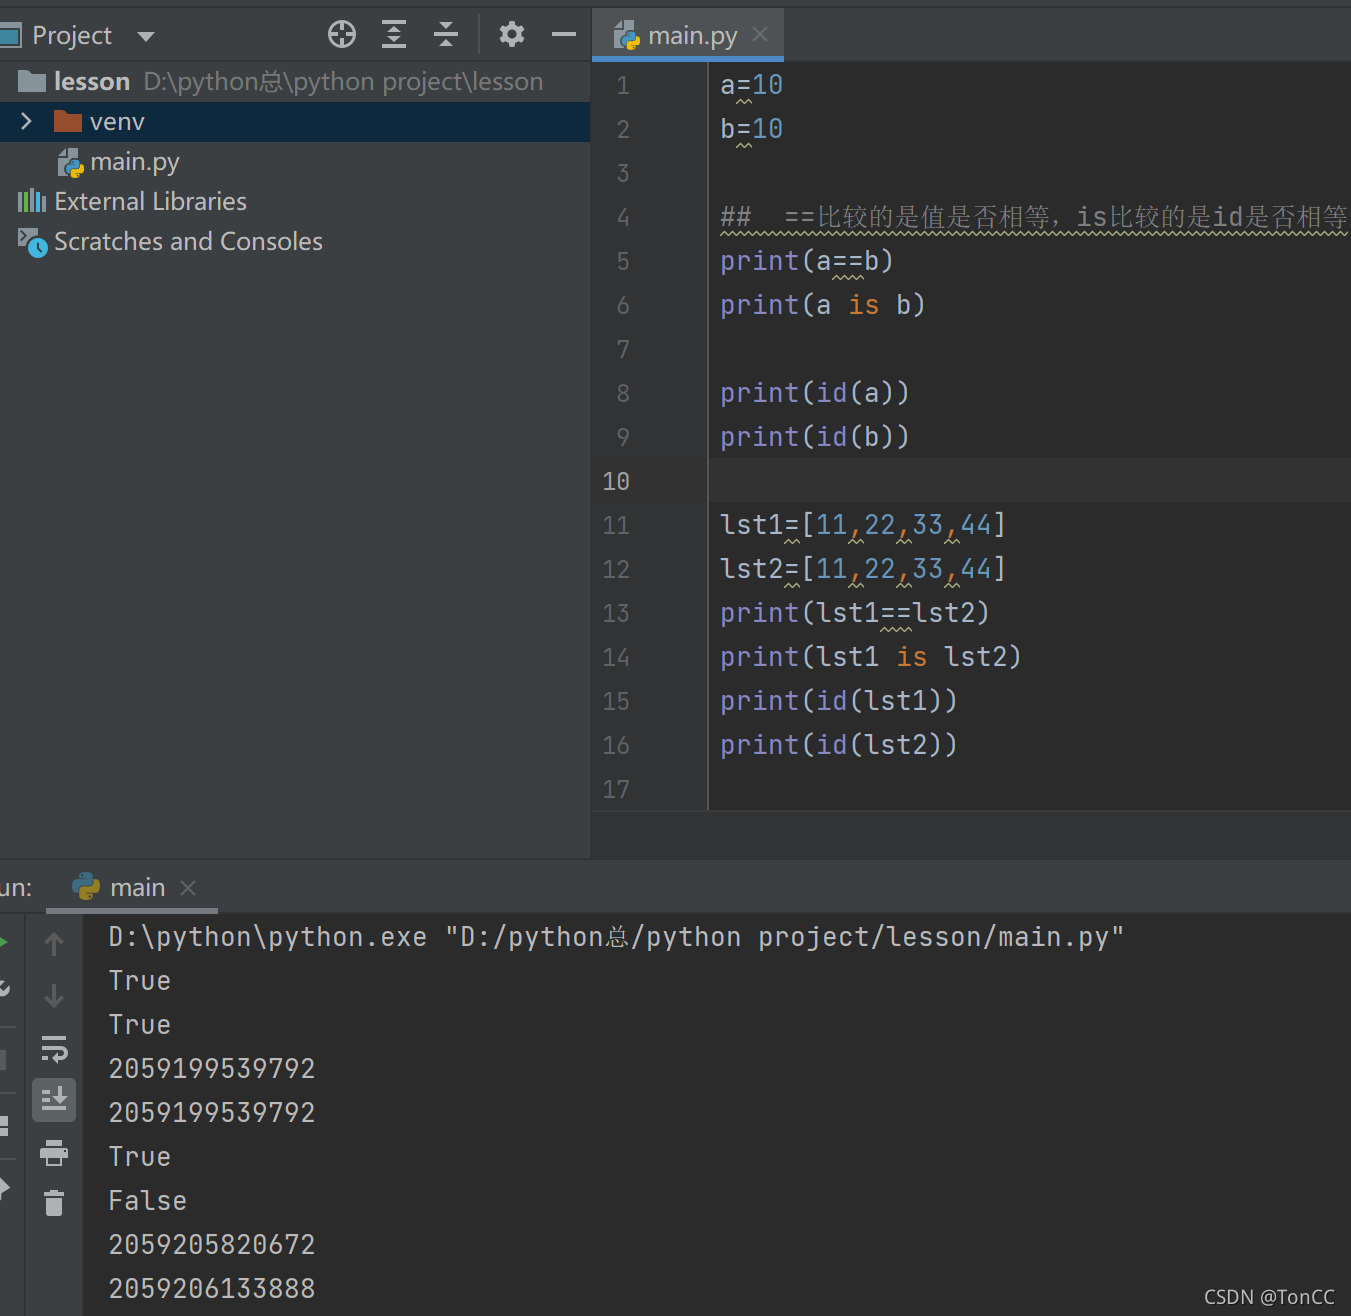This screenshot has width=1351, height=1316.
Task: Click the Select Opened File locate icon
Action: click(x=342, y=35)
